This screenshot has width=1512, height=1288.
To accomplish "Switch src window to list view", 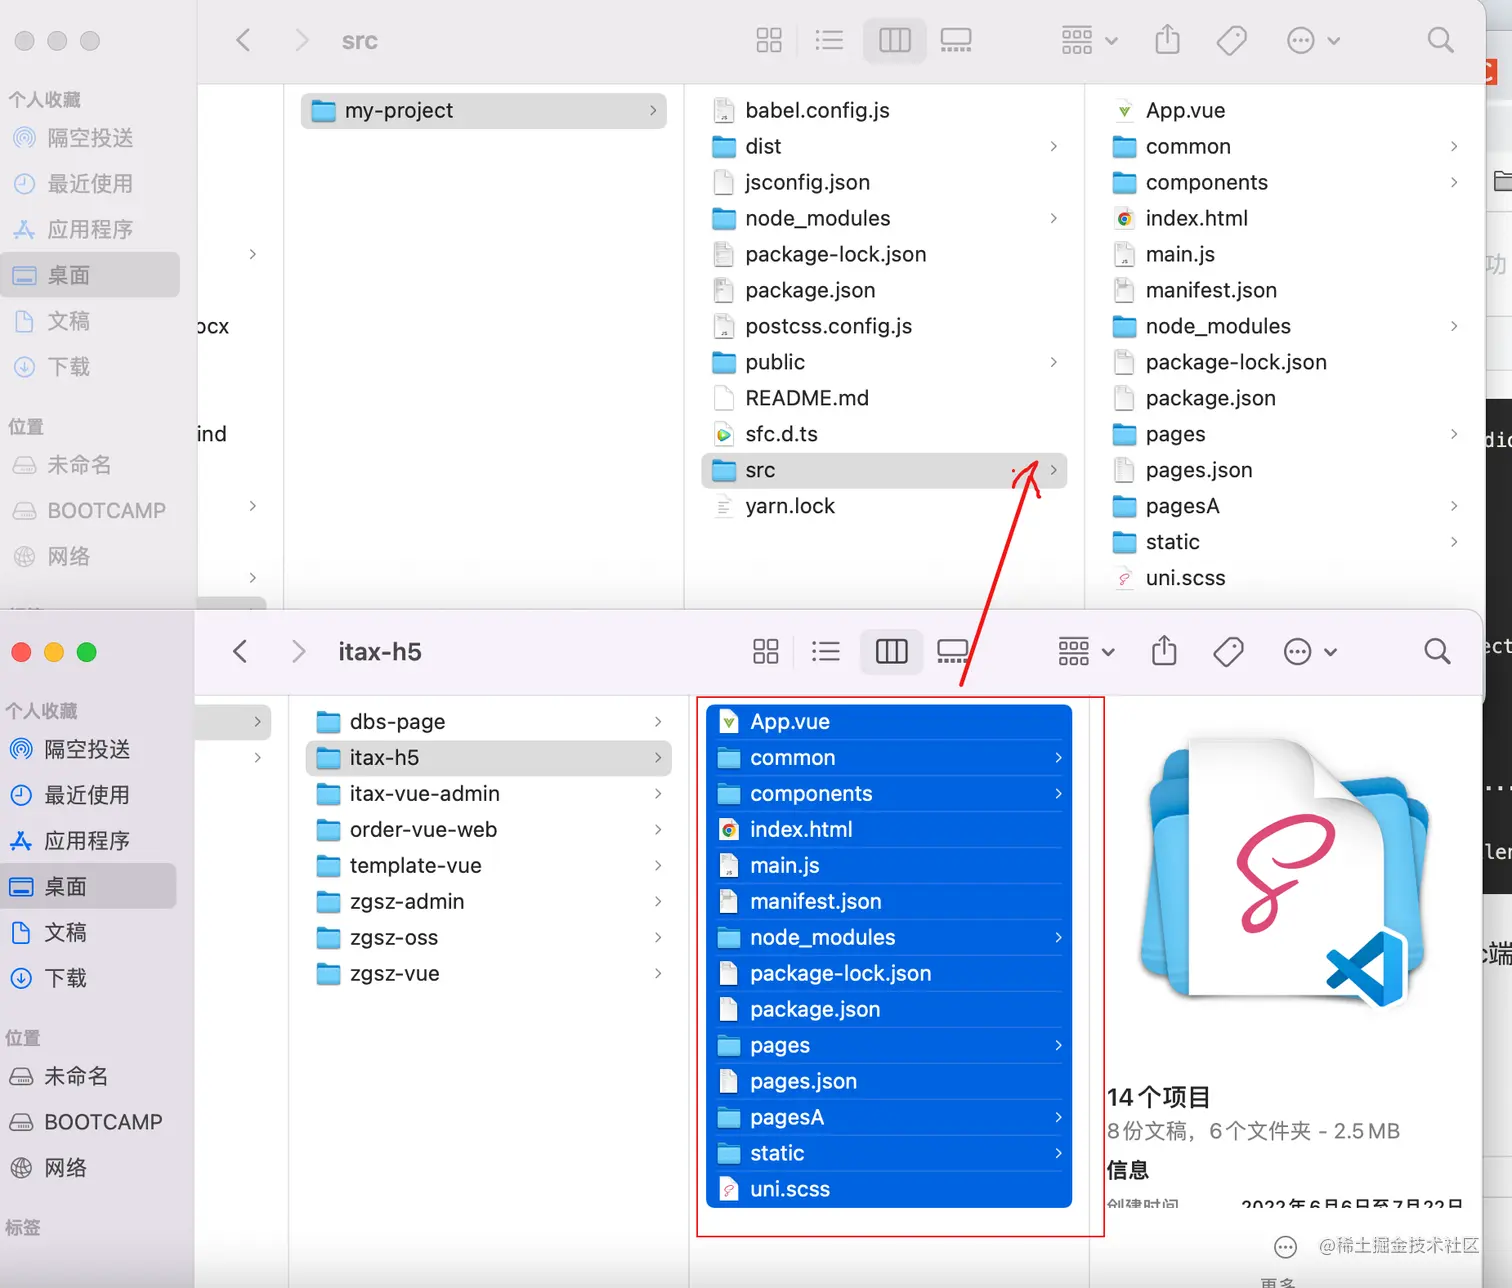I will 829,40.
